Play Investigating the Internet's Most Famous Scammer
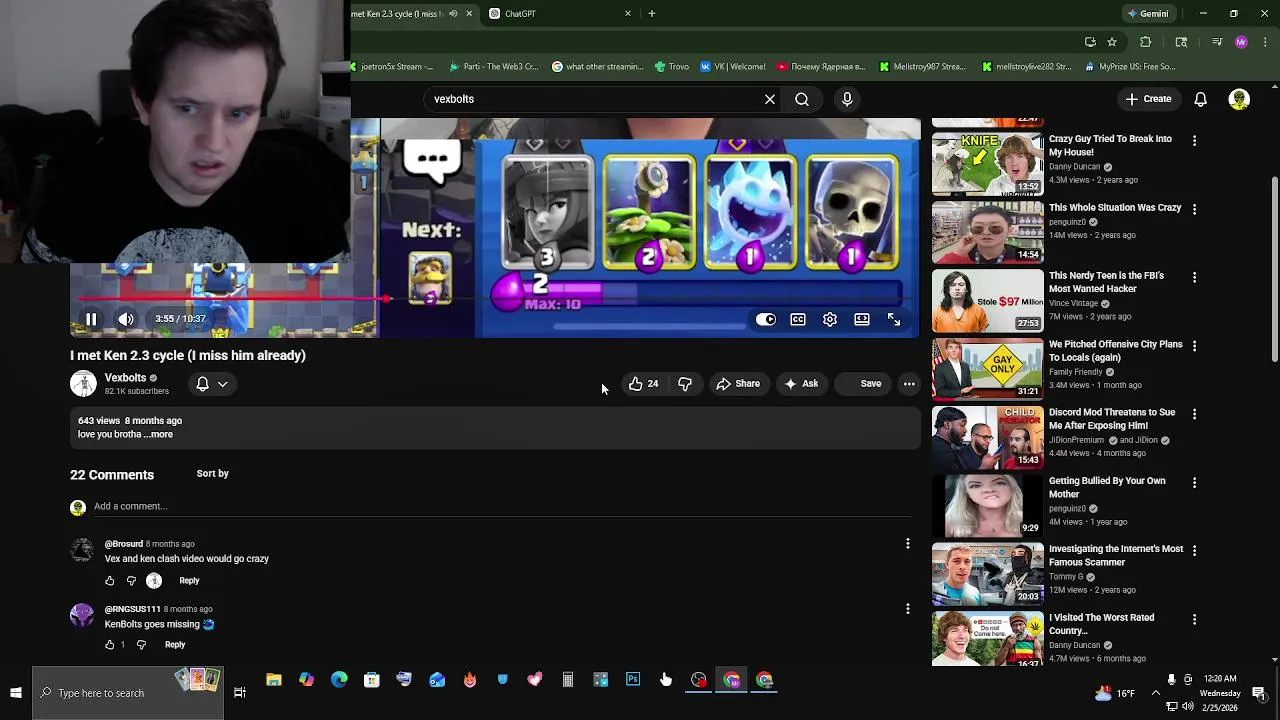Screen dimensions: 1280x720 pos(987,575)
